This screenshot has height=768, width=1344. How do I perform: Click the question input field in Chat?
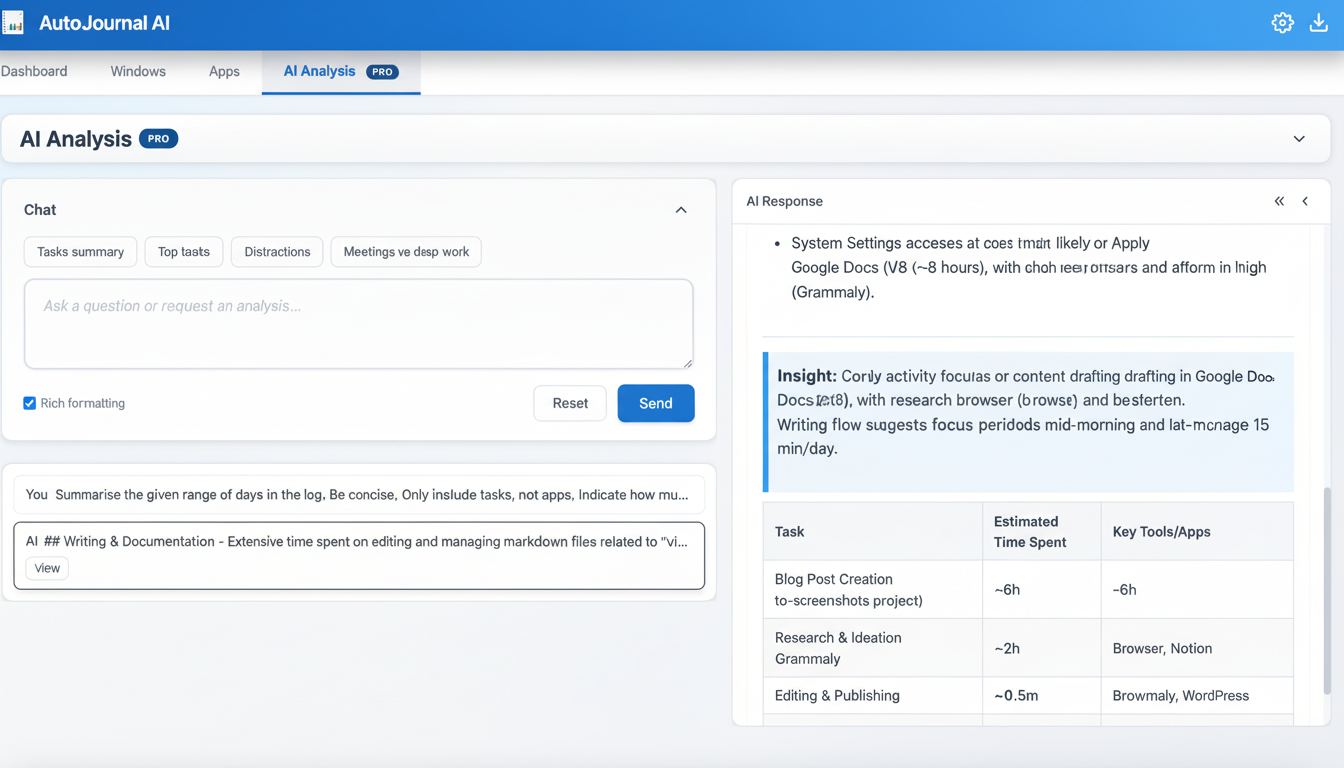point(359,323)
